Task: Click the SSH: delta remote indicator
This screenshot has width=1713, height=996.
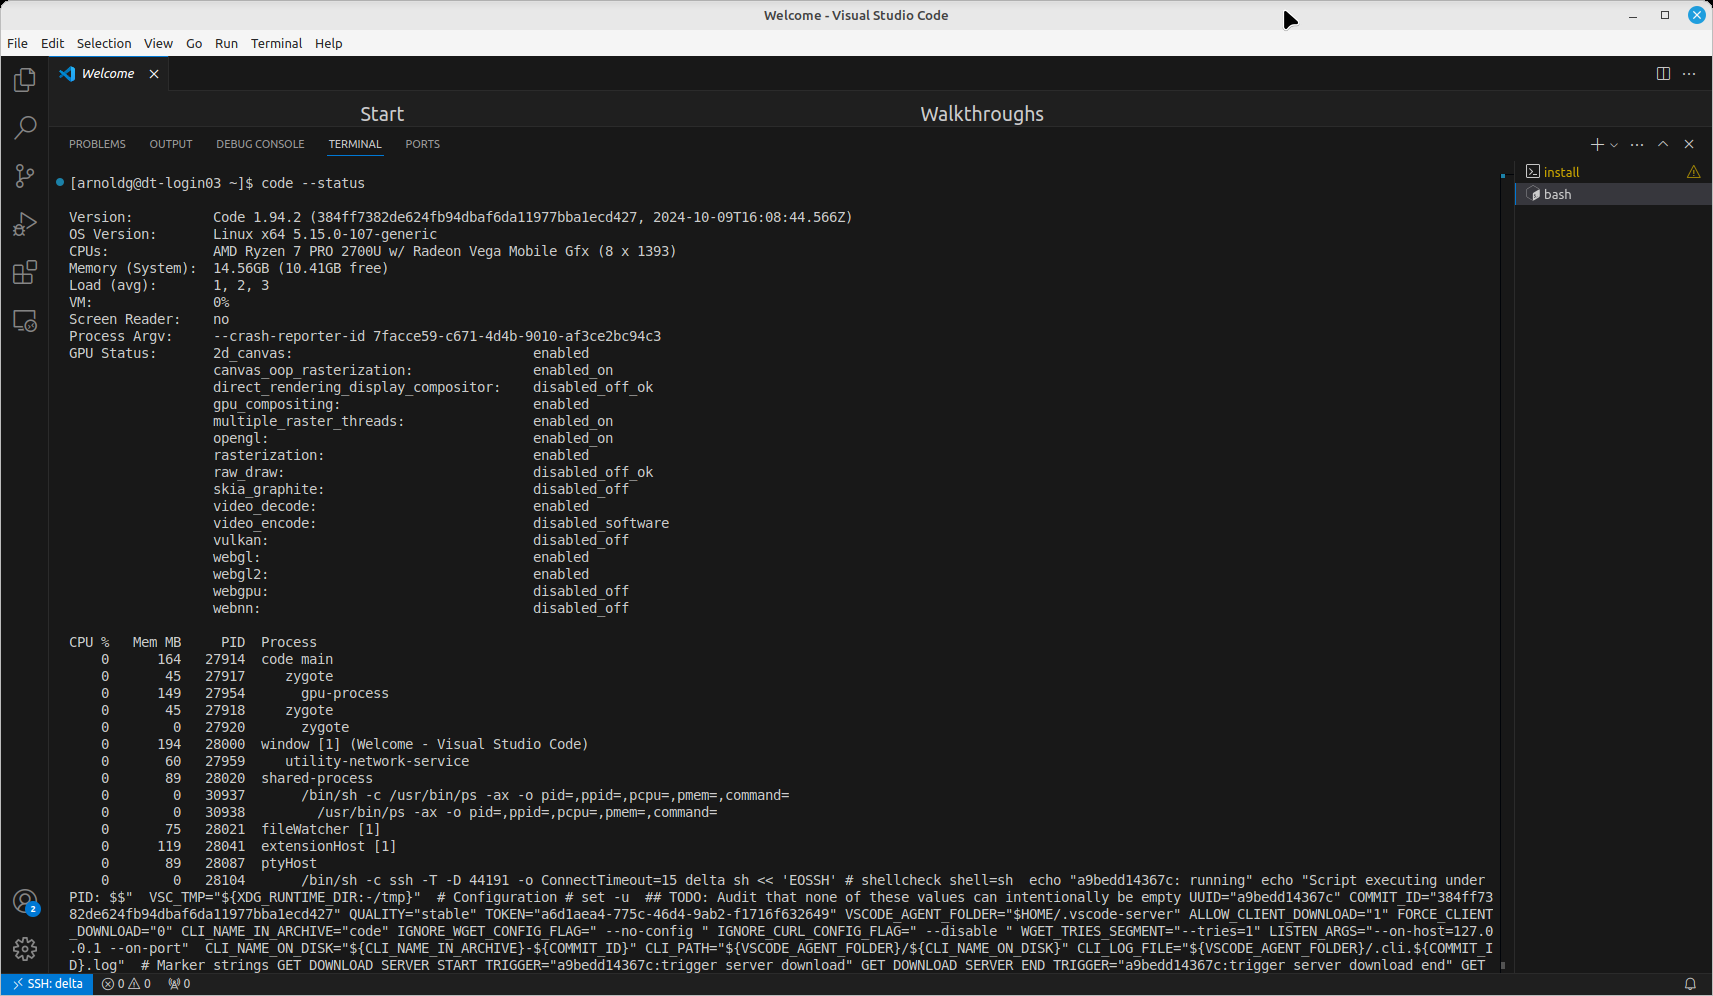Action: (47, 984)
